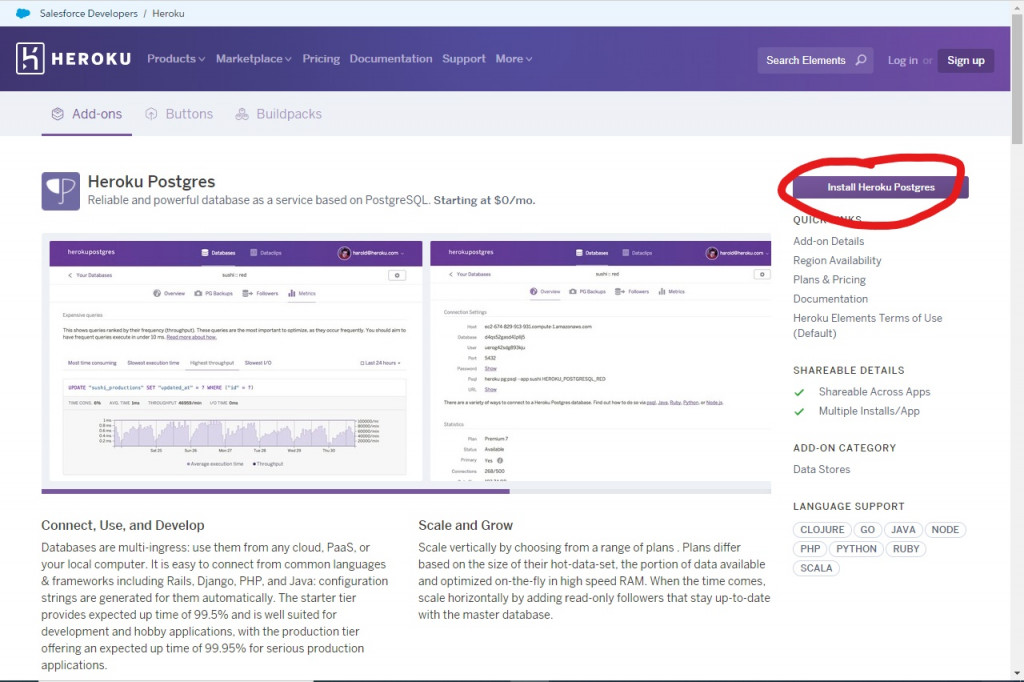Switch to the Buildpacks tab
This screenshot has width=1024, height=682.
(279, 114)
